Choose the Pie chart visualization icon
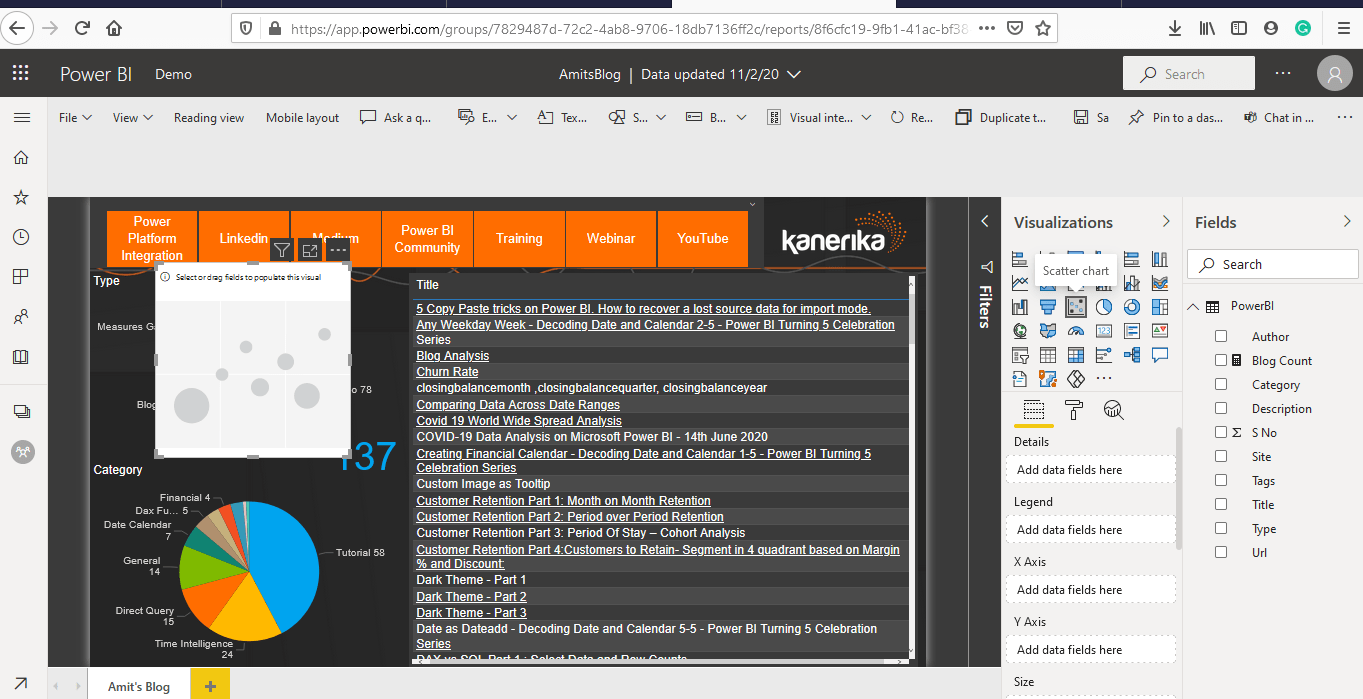Viewport: 1363px width, 699px height. pos(1104,307)
